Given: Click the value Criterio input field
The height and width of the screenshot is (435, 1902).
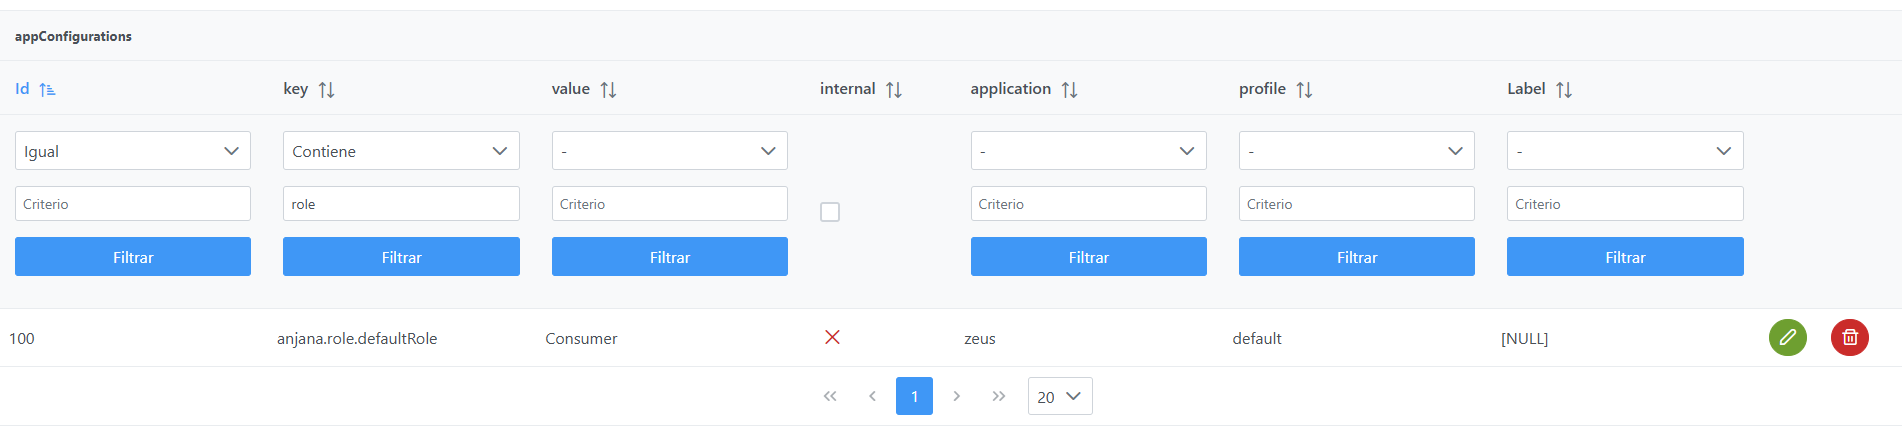Looking at the screenshot, I should coord(669,204).
